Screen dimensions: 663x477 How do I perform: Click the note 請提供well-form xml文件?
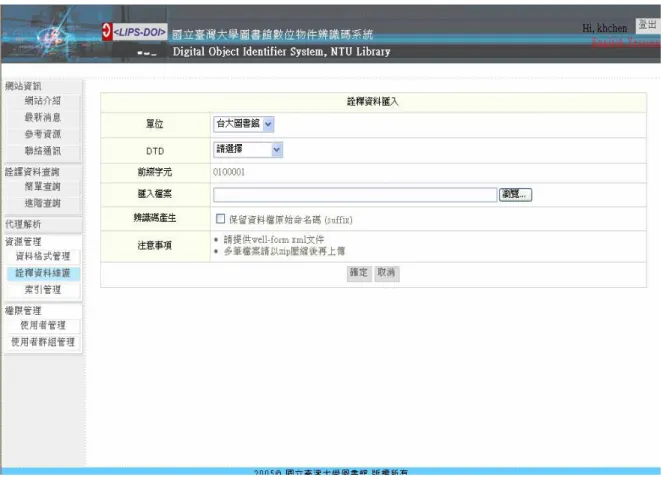coord(274,240)
